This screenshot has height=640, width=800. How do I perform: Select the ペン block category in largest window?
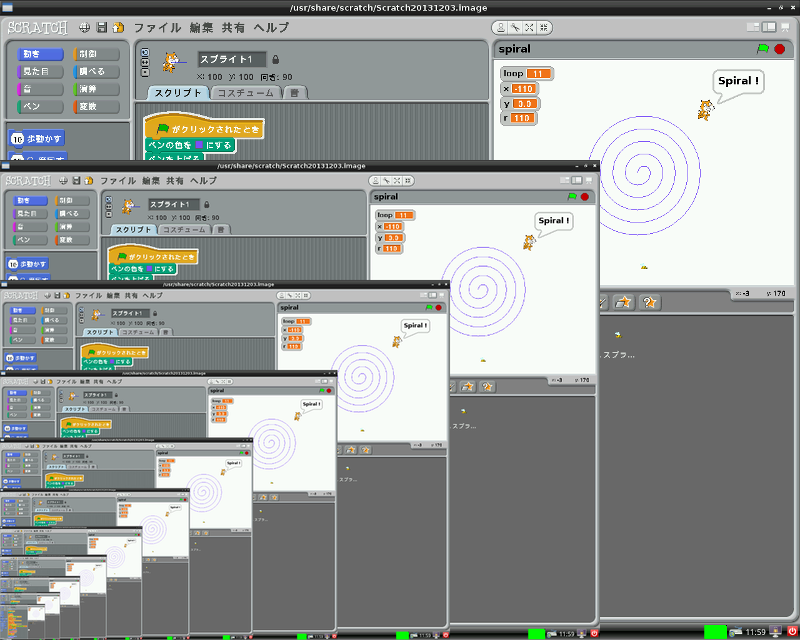(x=40, y=106)
